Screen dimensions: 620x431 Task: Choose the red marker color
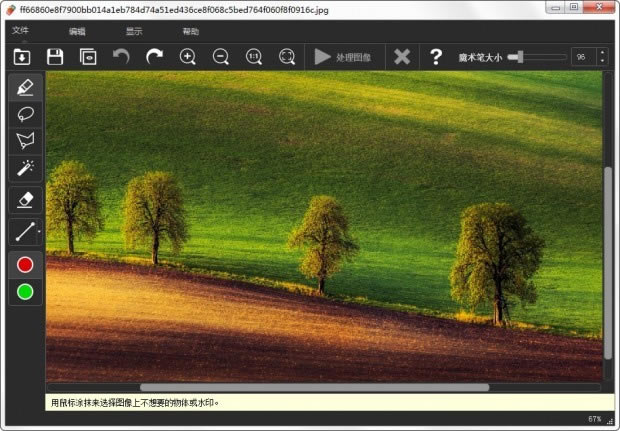pos(25,265)
